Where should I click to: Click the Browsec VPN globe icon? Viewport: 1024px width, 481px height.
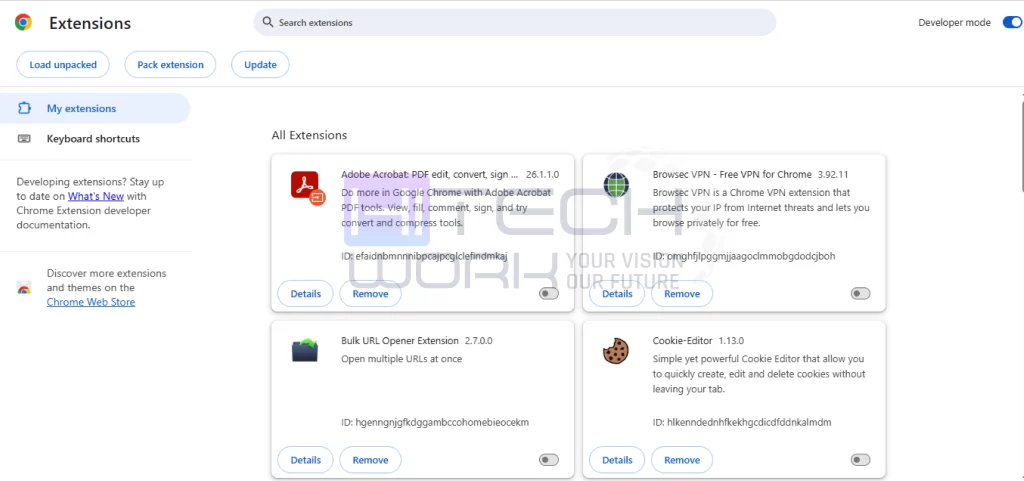coord(616,185)
